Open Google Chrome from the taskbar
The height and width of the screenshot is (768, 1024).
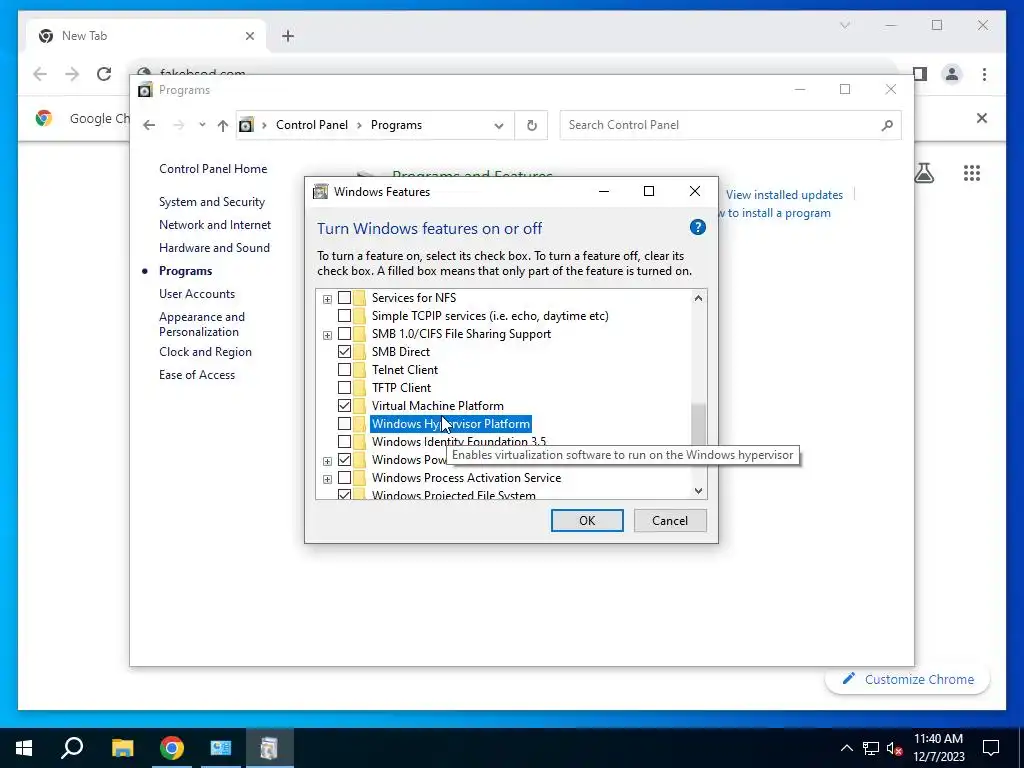point(172,747)
